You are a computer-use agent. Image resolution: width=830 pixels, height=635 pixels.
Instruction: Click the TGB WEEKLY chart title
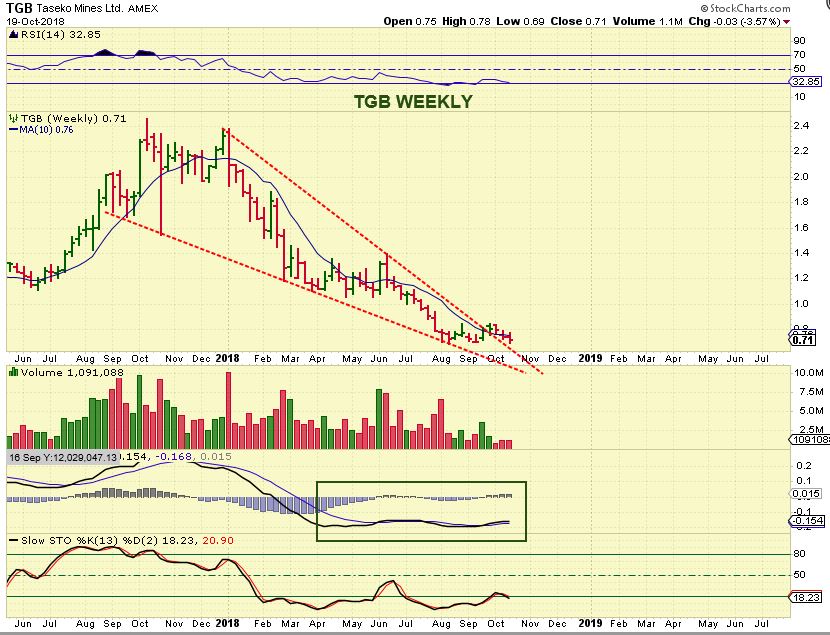[x=413, y=102]
